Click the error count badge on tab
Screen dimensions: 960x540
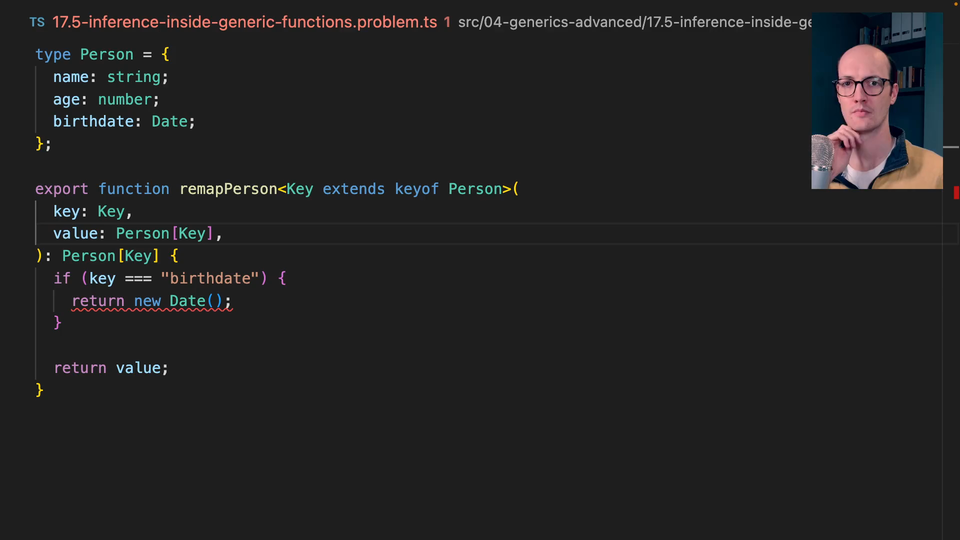[446, 21]
